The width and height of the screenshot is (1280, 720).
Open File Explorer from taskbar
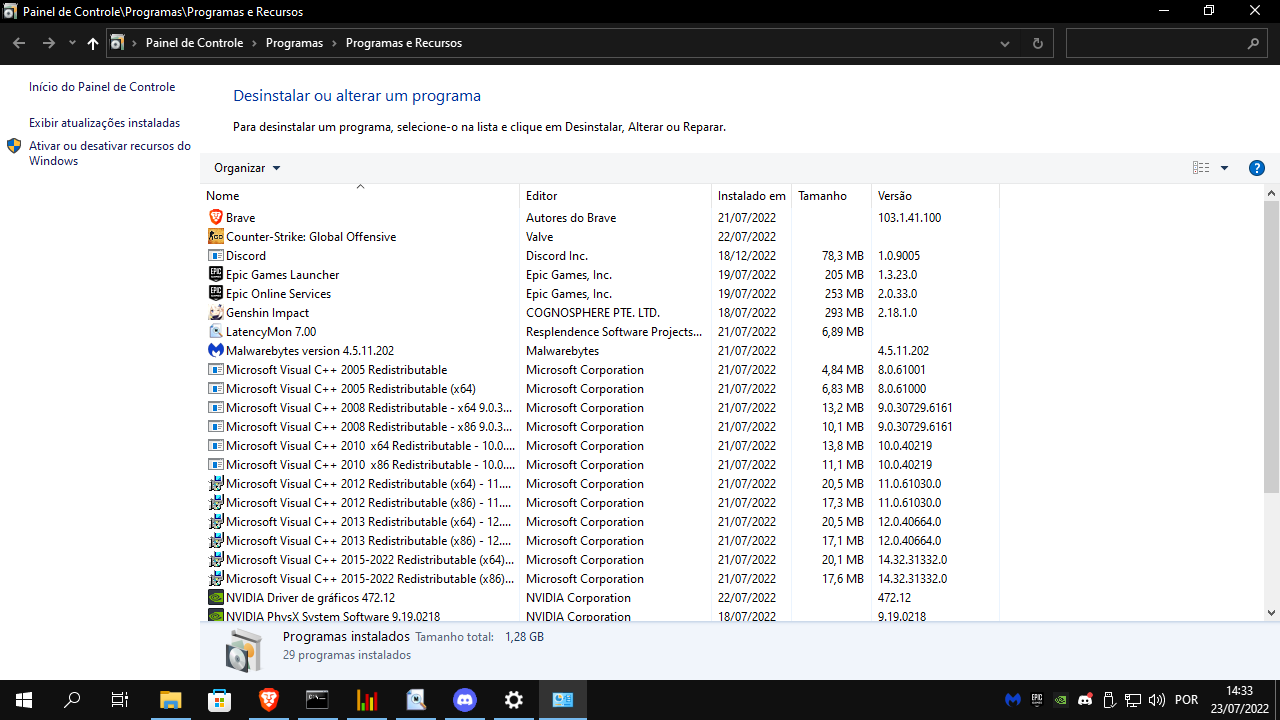click(x=171, y=700)
